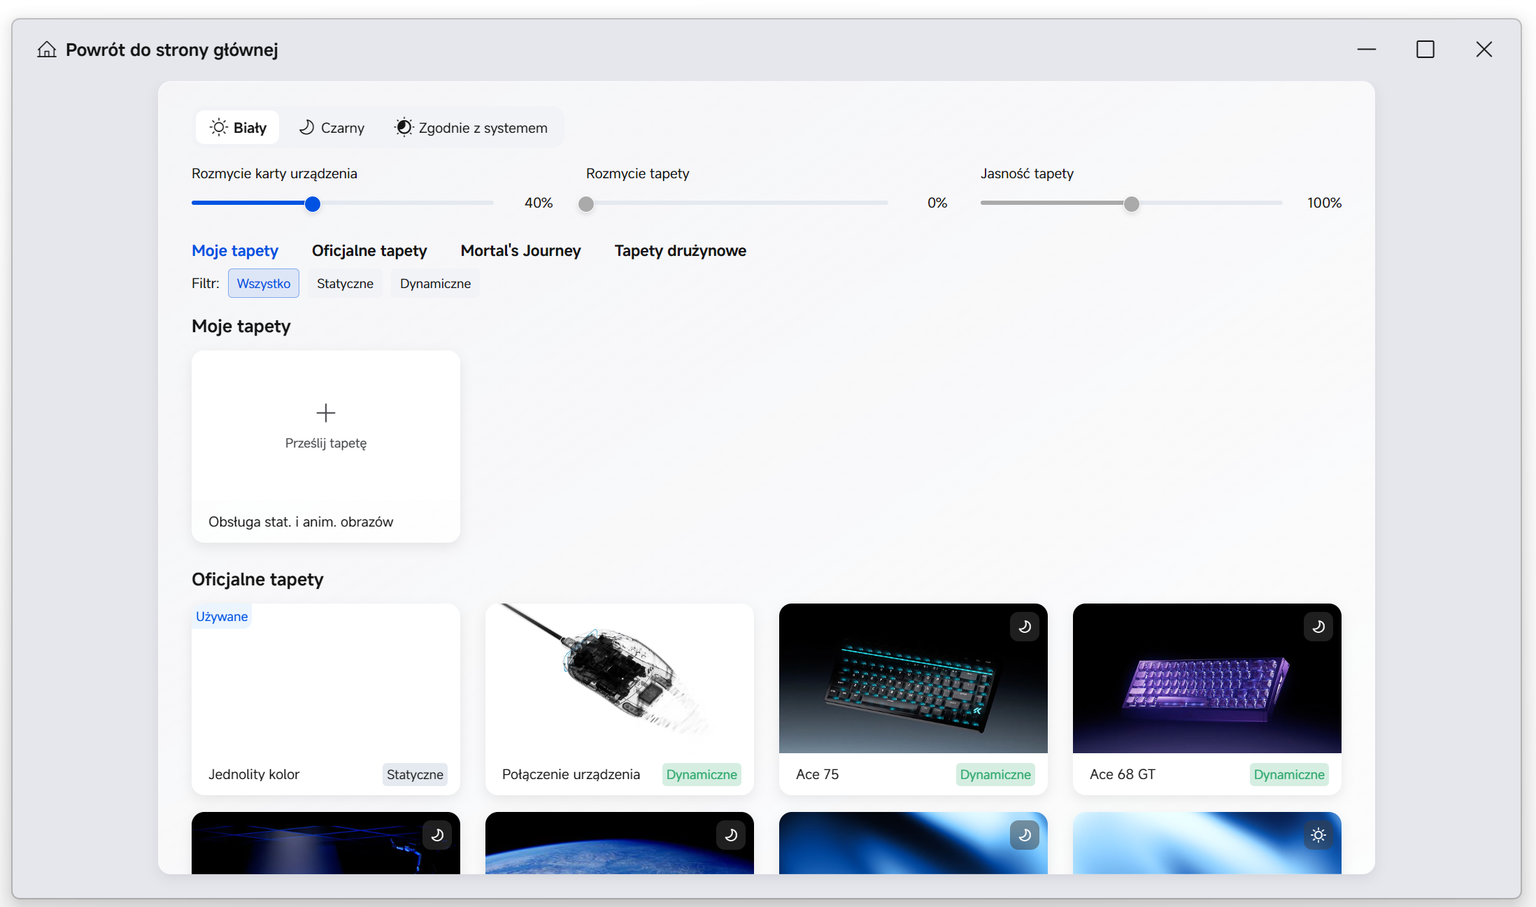The image size is (1536, 907).
Task: Minimize the application window
Action: tap(1367, 49)
